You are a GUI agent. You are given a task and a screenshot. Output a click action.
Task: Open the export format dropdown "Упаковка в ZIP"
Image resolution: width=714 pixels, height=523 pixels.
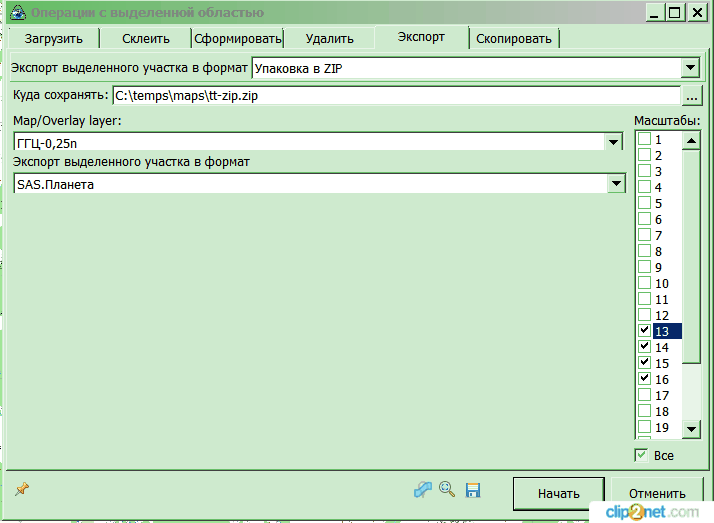[x=688, y=68]
